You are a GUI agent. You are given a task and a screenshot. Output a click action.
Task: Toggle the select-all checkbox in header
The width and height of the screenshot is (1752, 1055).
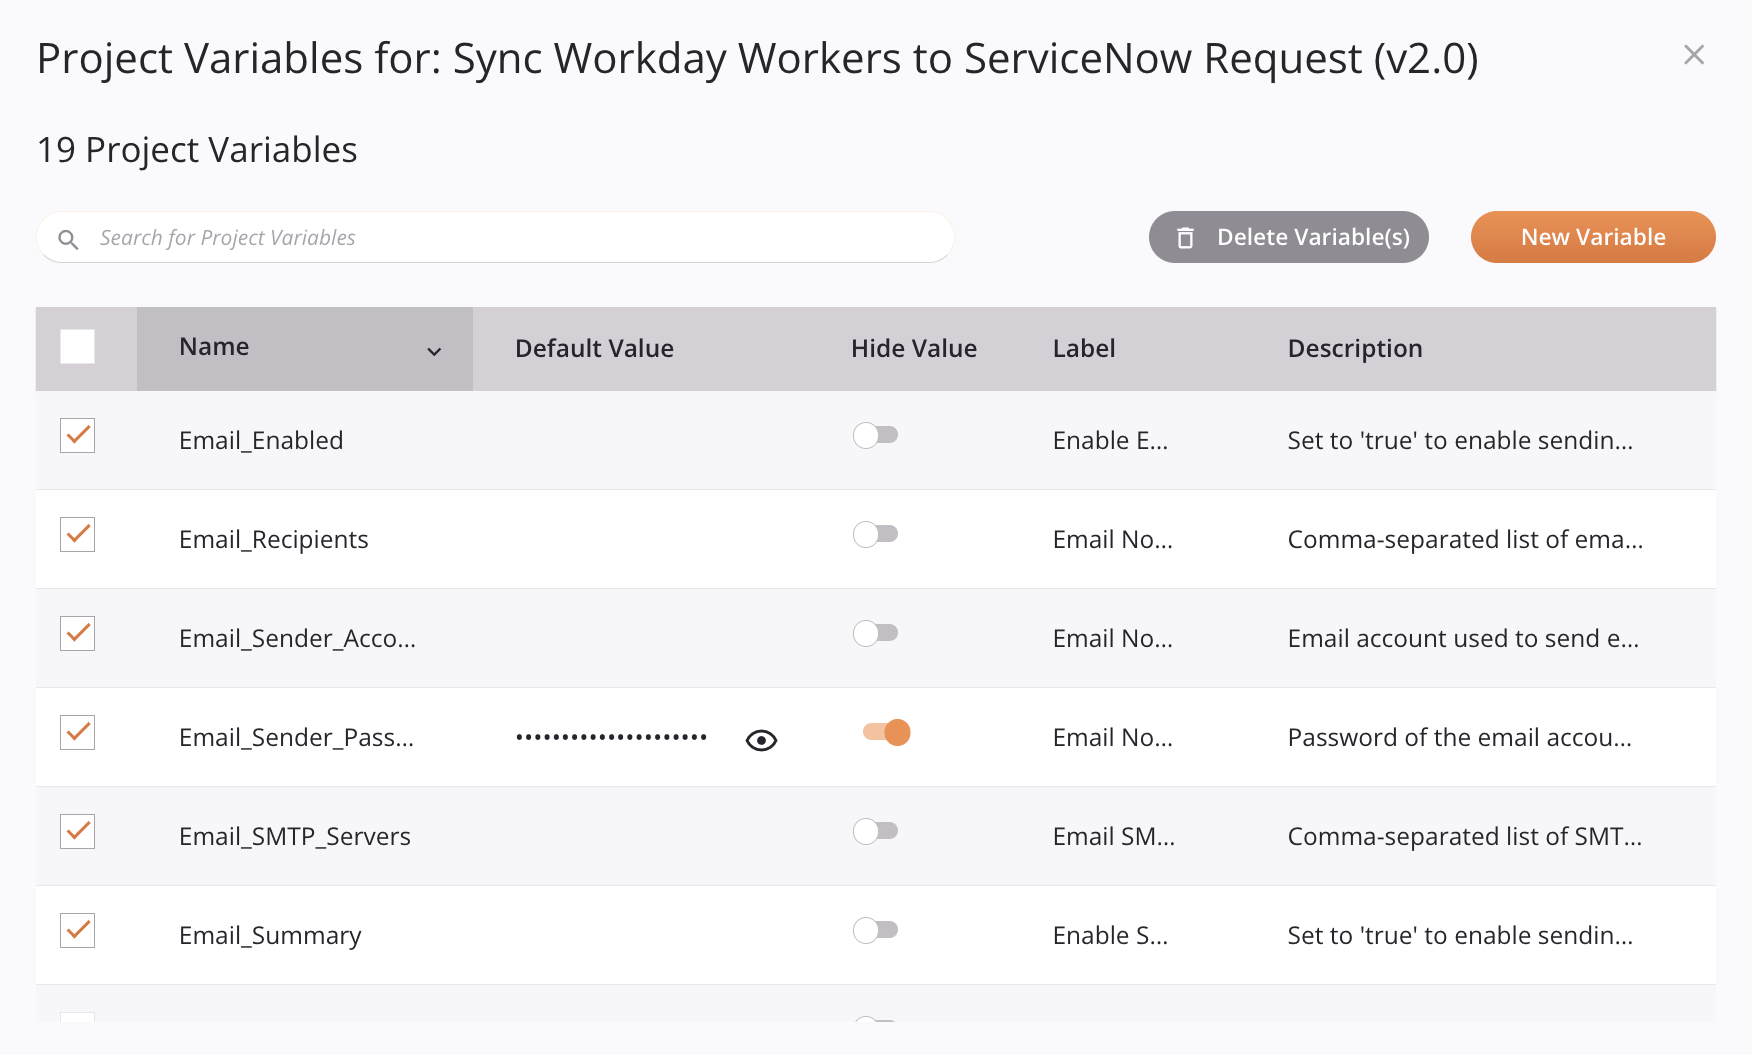[77, 346]
